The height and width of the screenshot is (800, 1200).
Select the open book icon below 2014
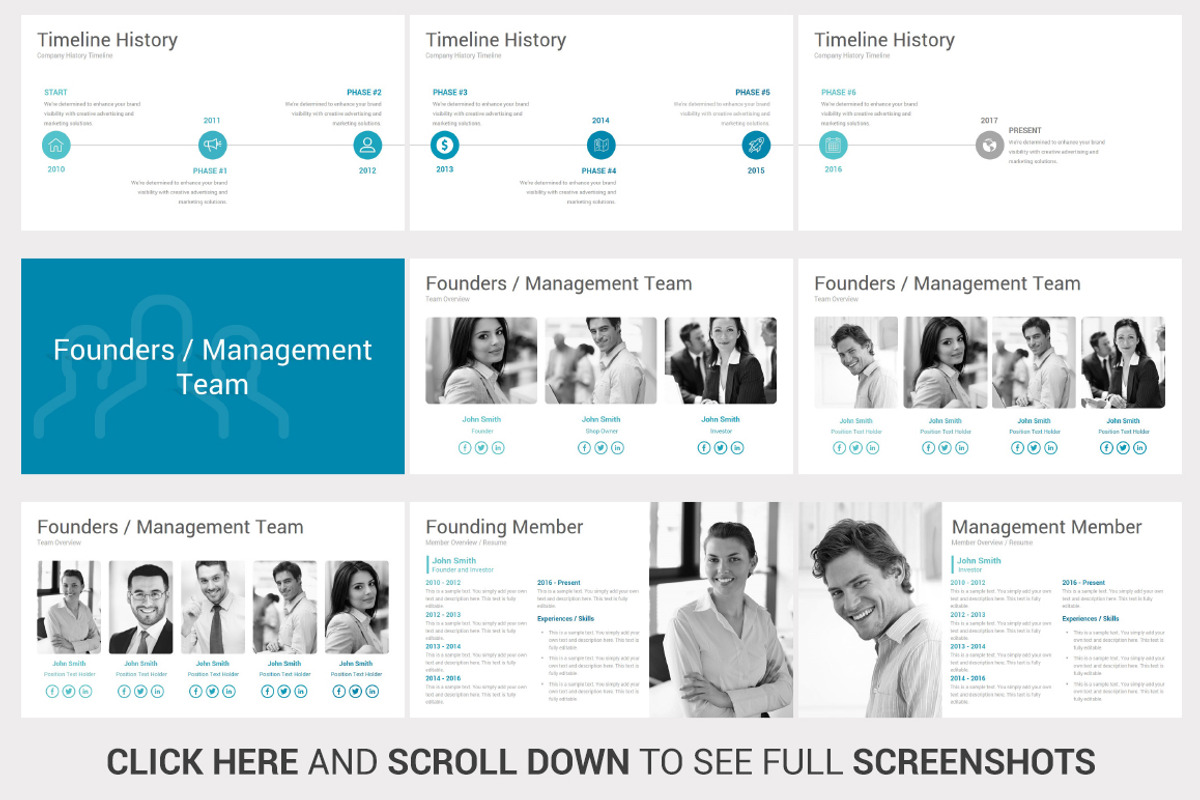tap(601, 145)
